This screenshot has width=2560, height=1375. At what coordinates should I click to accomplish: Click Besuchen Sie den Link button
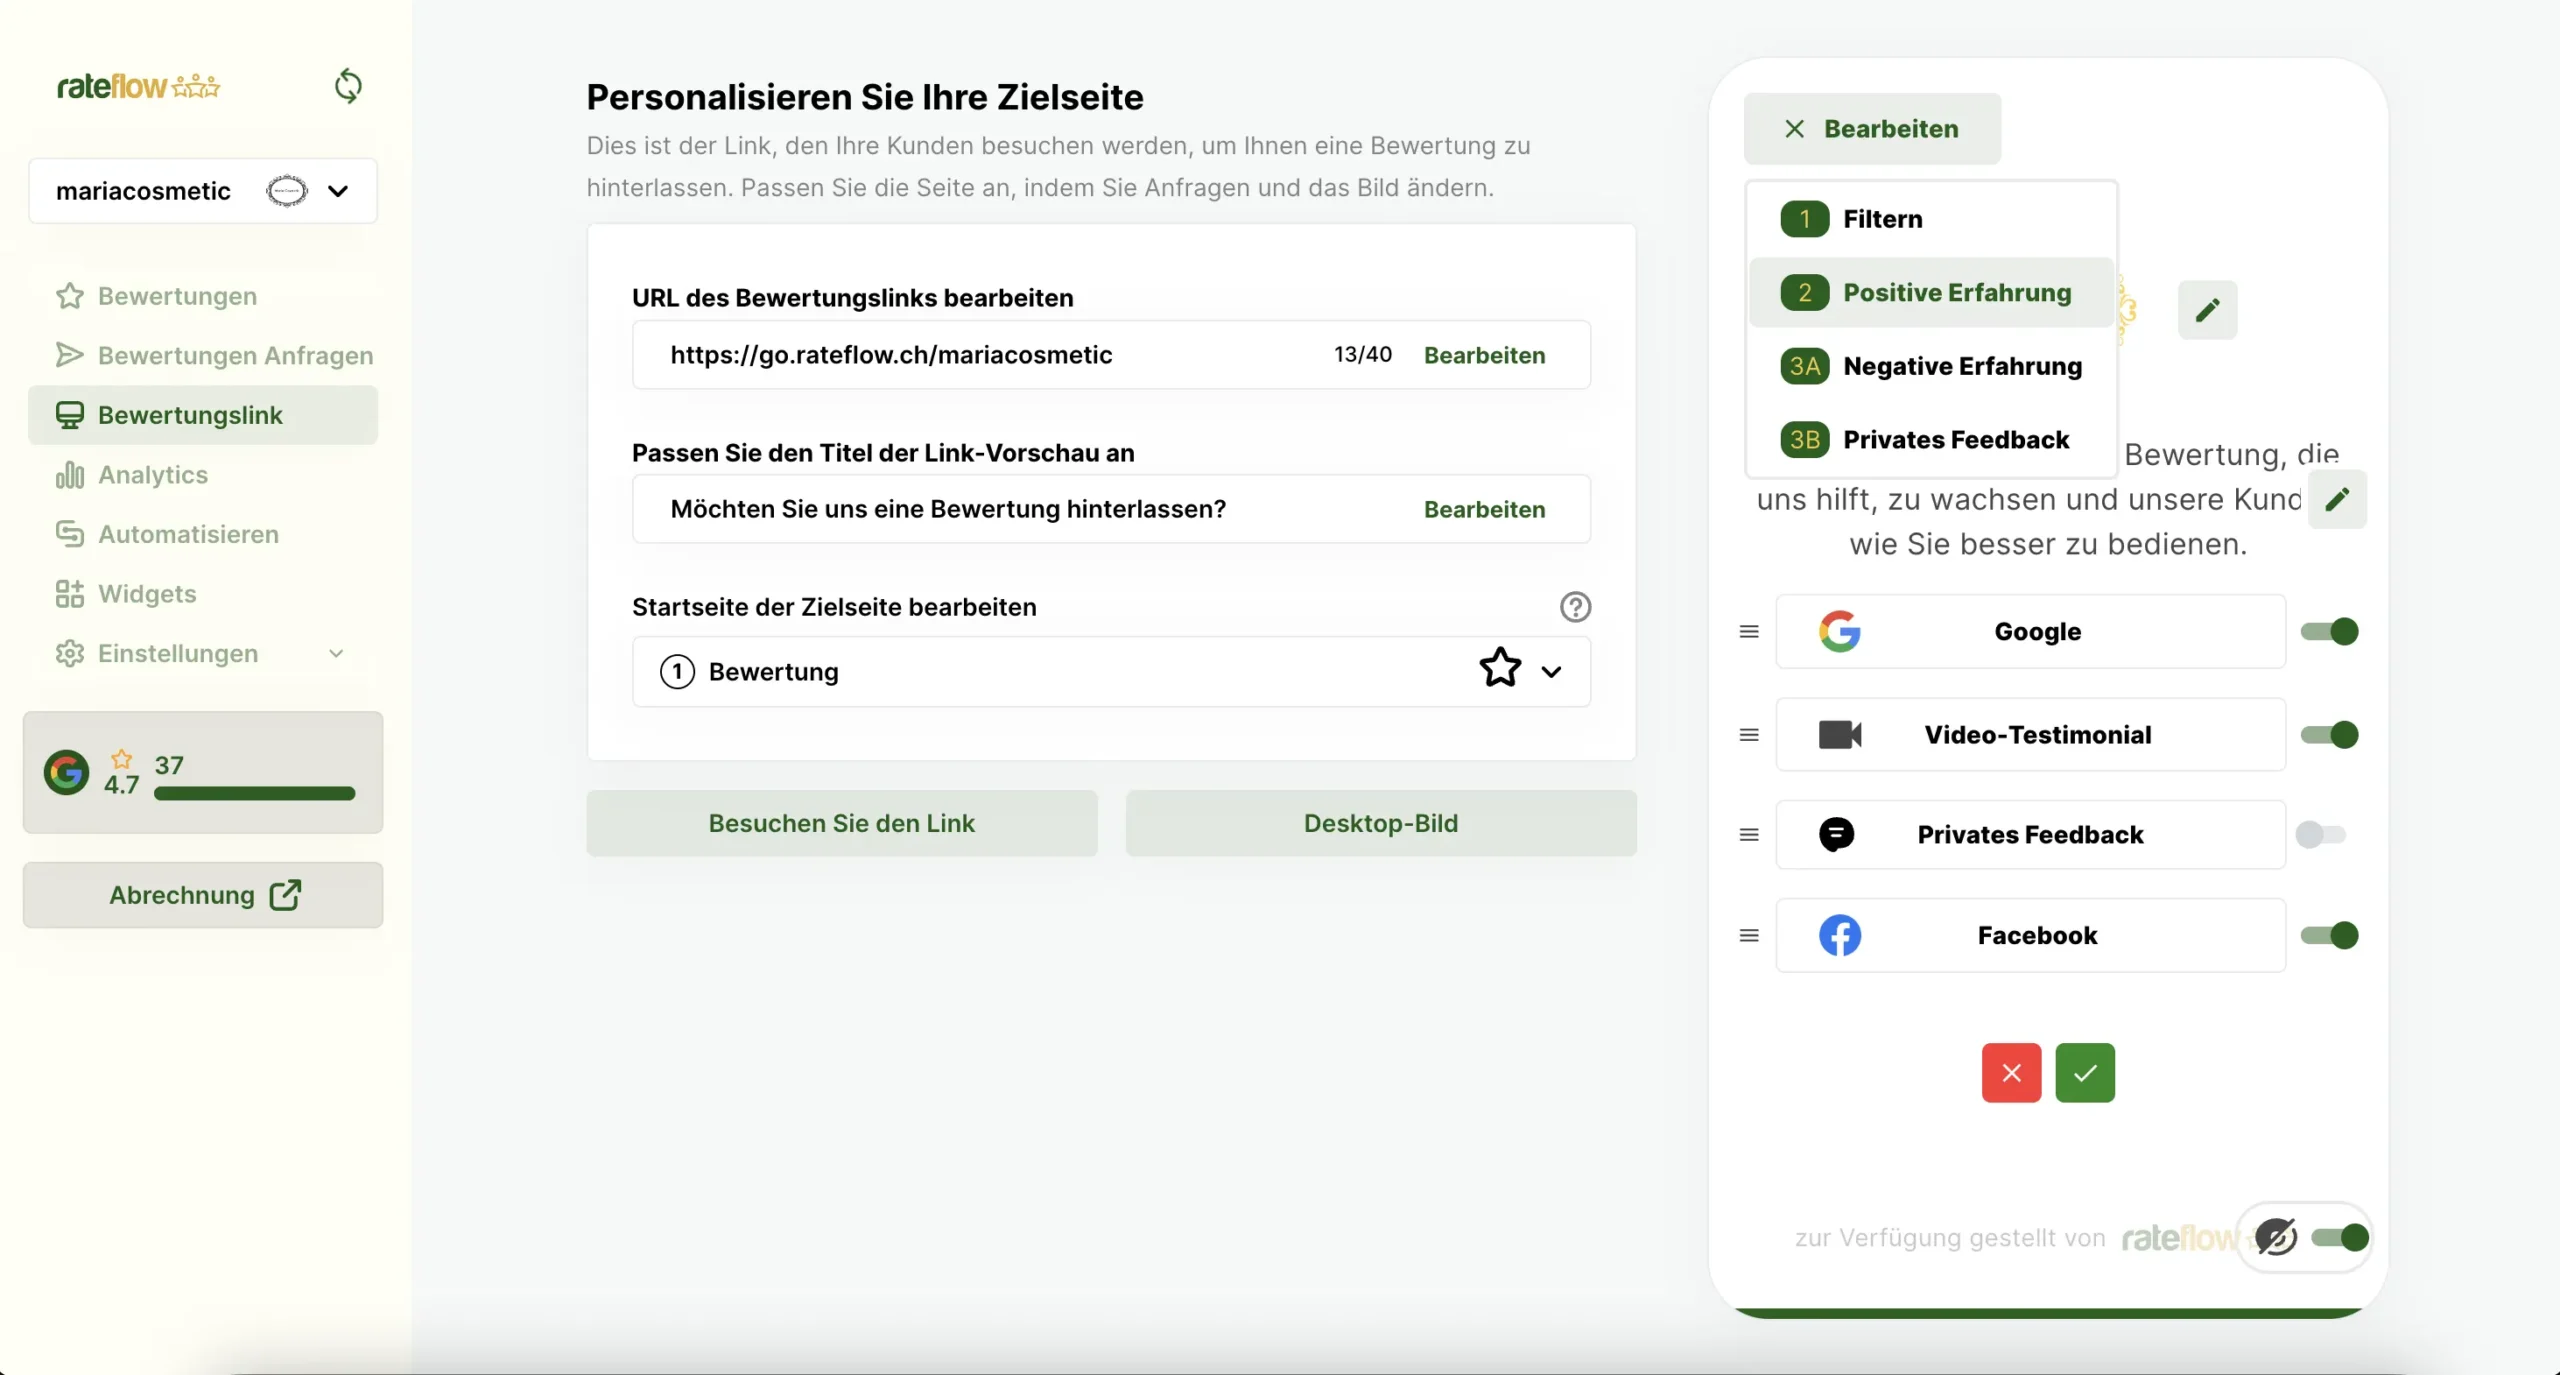[841, 823]
